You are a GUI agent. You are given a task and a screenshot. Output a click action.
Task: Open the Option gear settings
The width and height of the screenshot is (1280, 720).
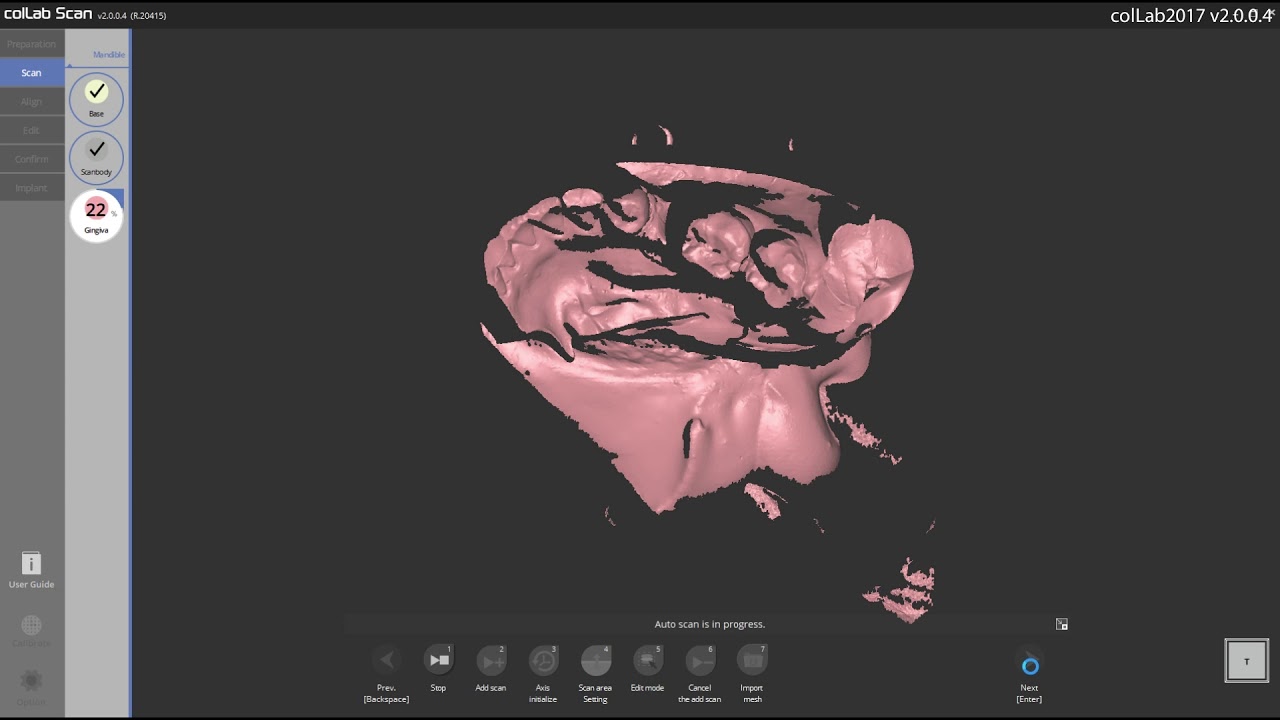tap(31, 688)
